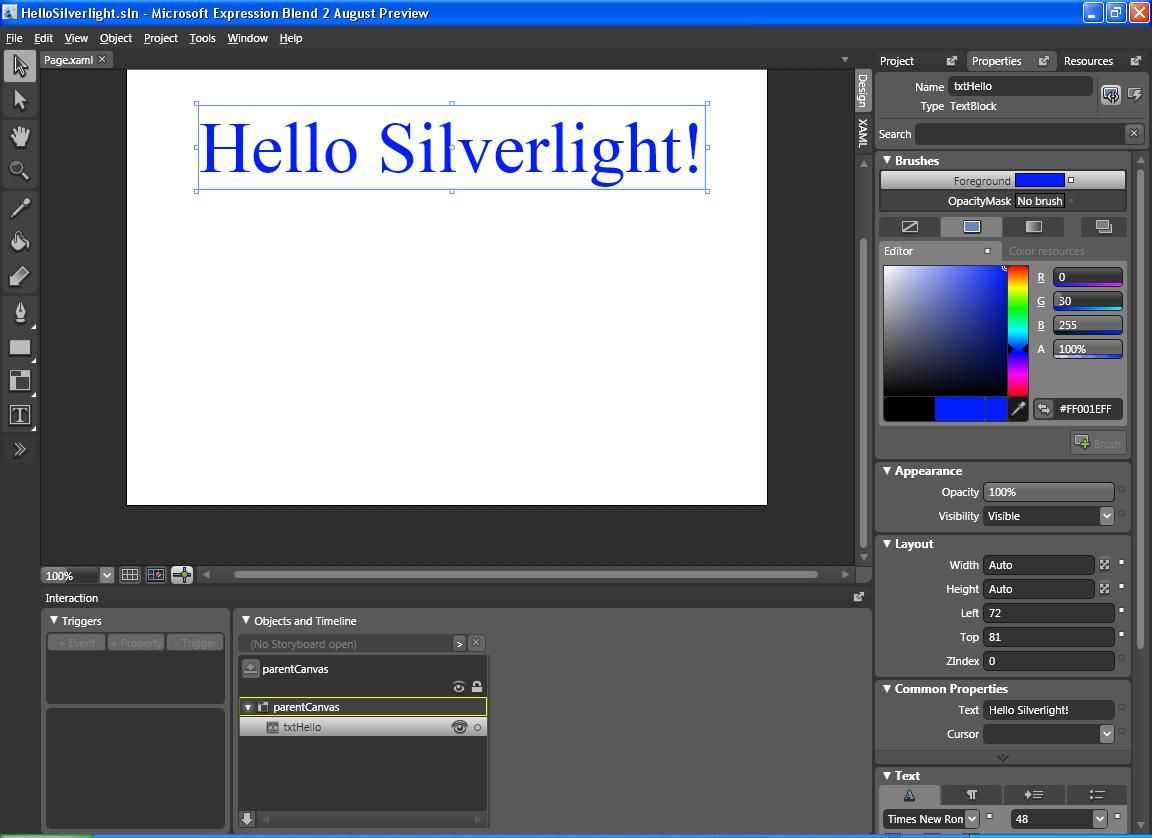Open the Window menu
Viewport: 1152px width, 838px height.
click(248, 38)
